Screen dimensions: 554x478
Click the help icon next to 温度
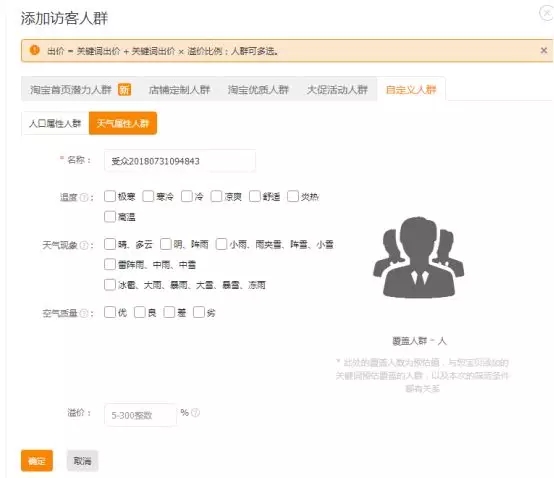(x=84, y=197)
